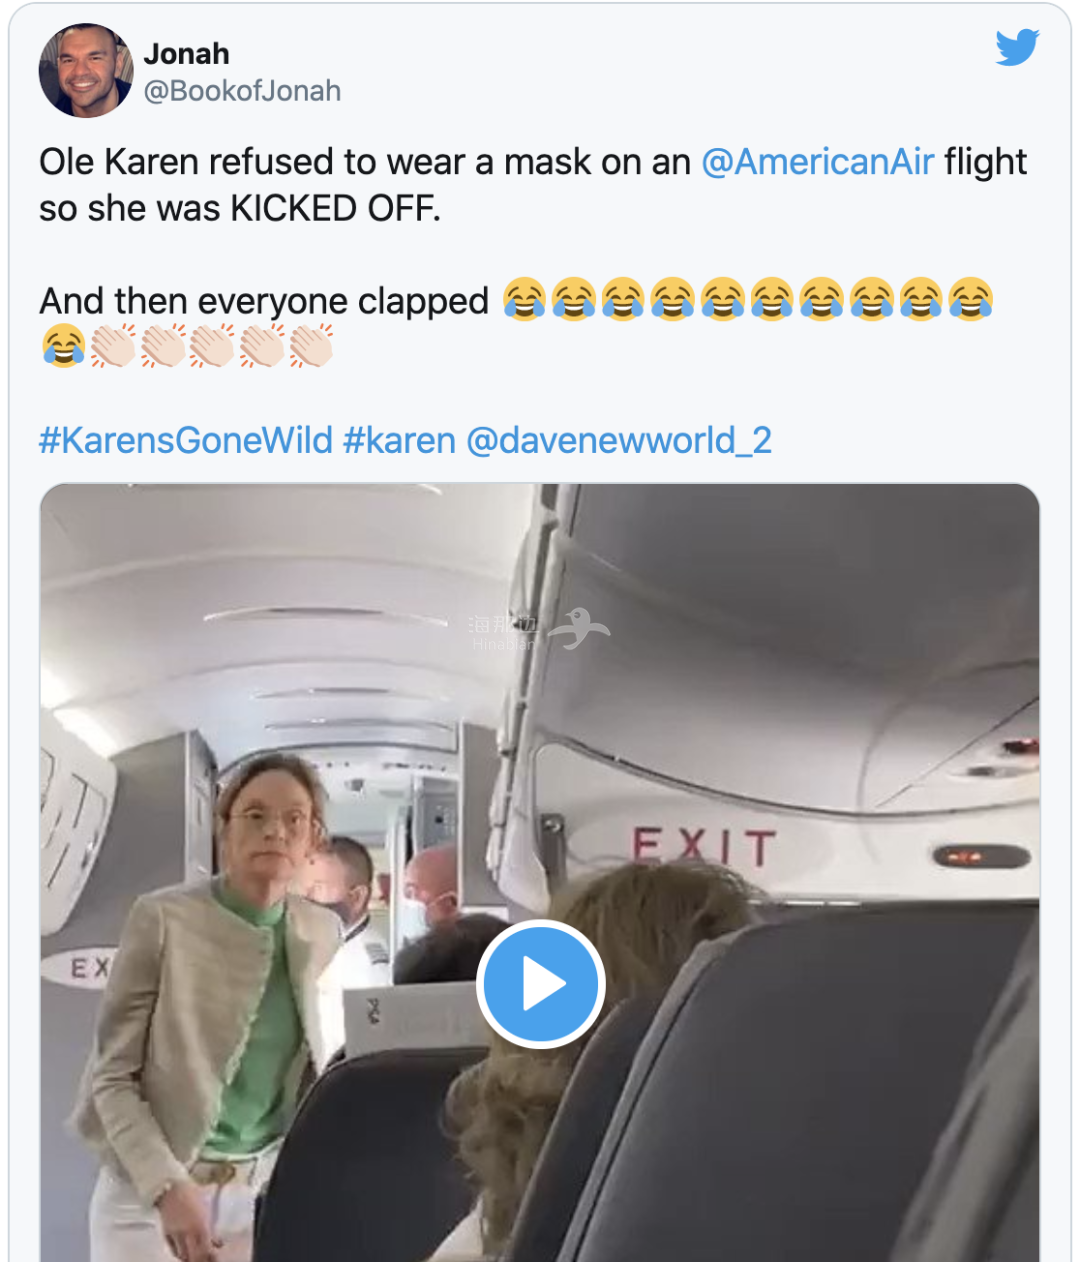Image resolution: width=1080 pixels, height=1262 pixels.
Task: Play the embedded airplane video
Action: 540,984
